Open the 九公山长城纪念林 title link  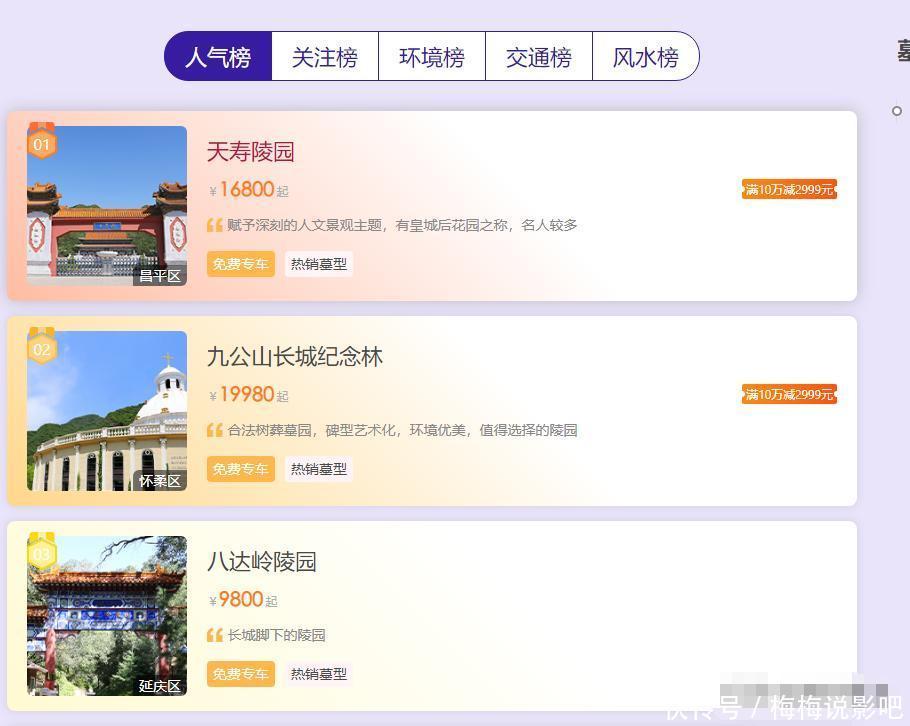click(295, 357)
